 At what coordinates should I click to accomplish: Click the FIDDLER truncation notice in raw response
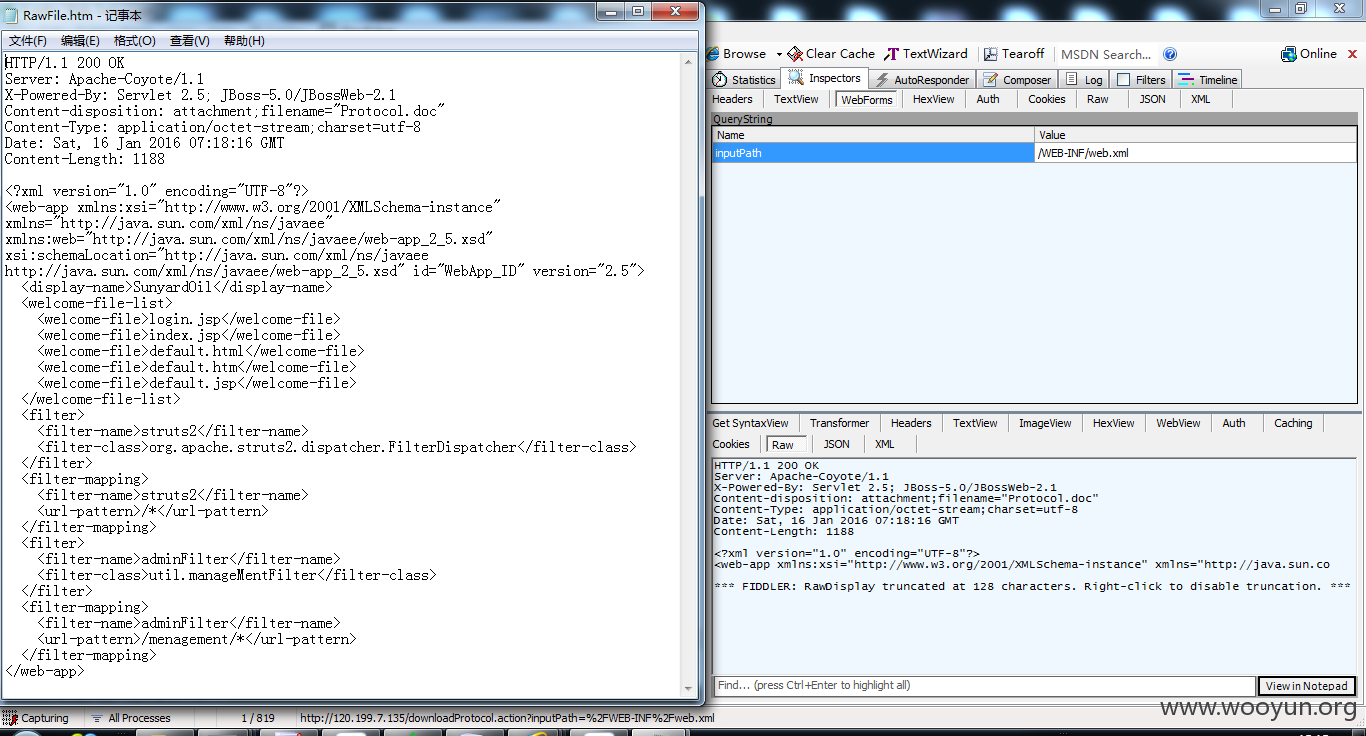pos(1032,586)
